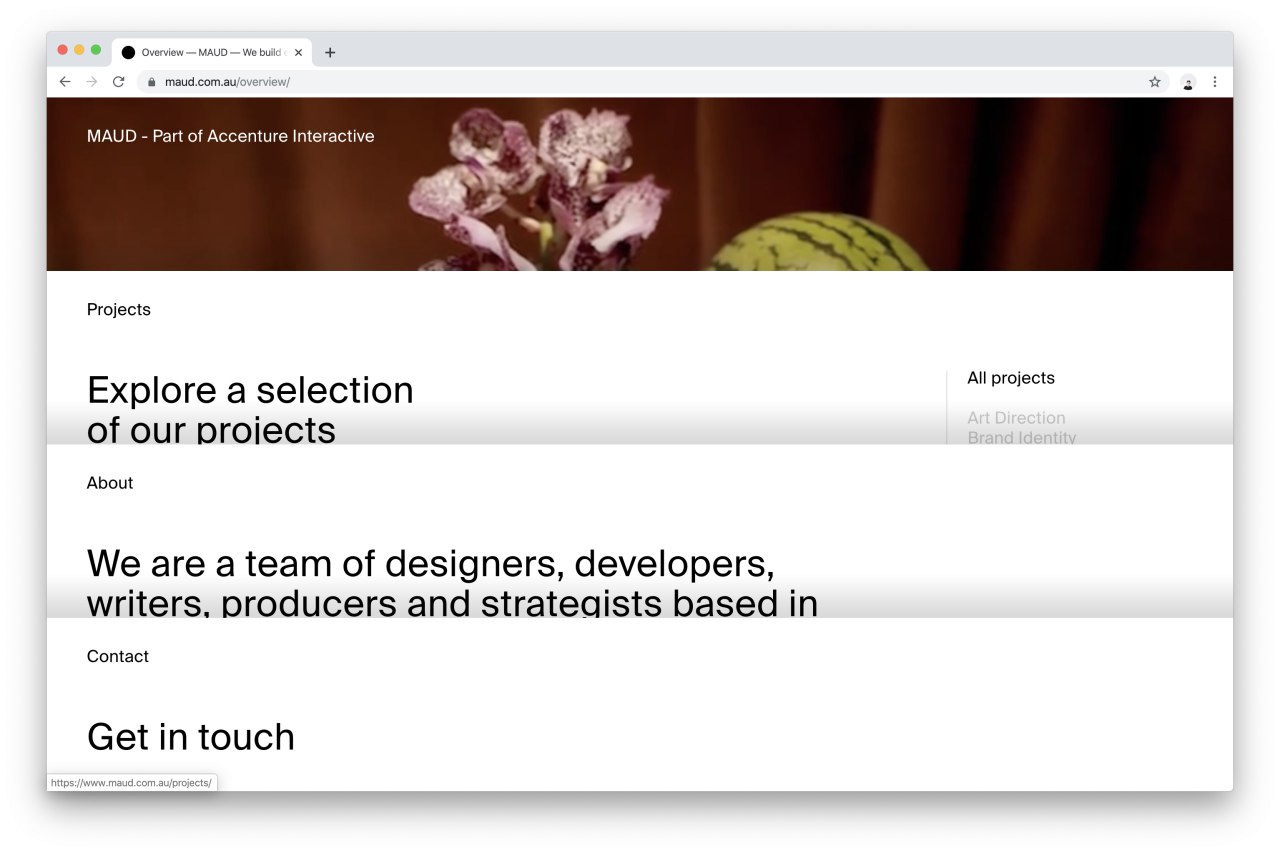Open the Projects section label

pyautogui.click(x=119, y=310)
